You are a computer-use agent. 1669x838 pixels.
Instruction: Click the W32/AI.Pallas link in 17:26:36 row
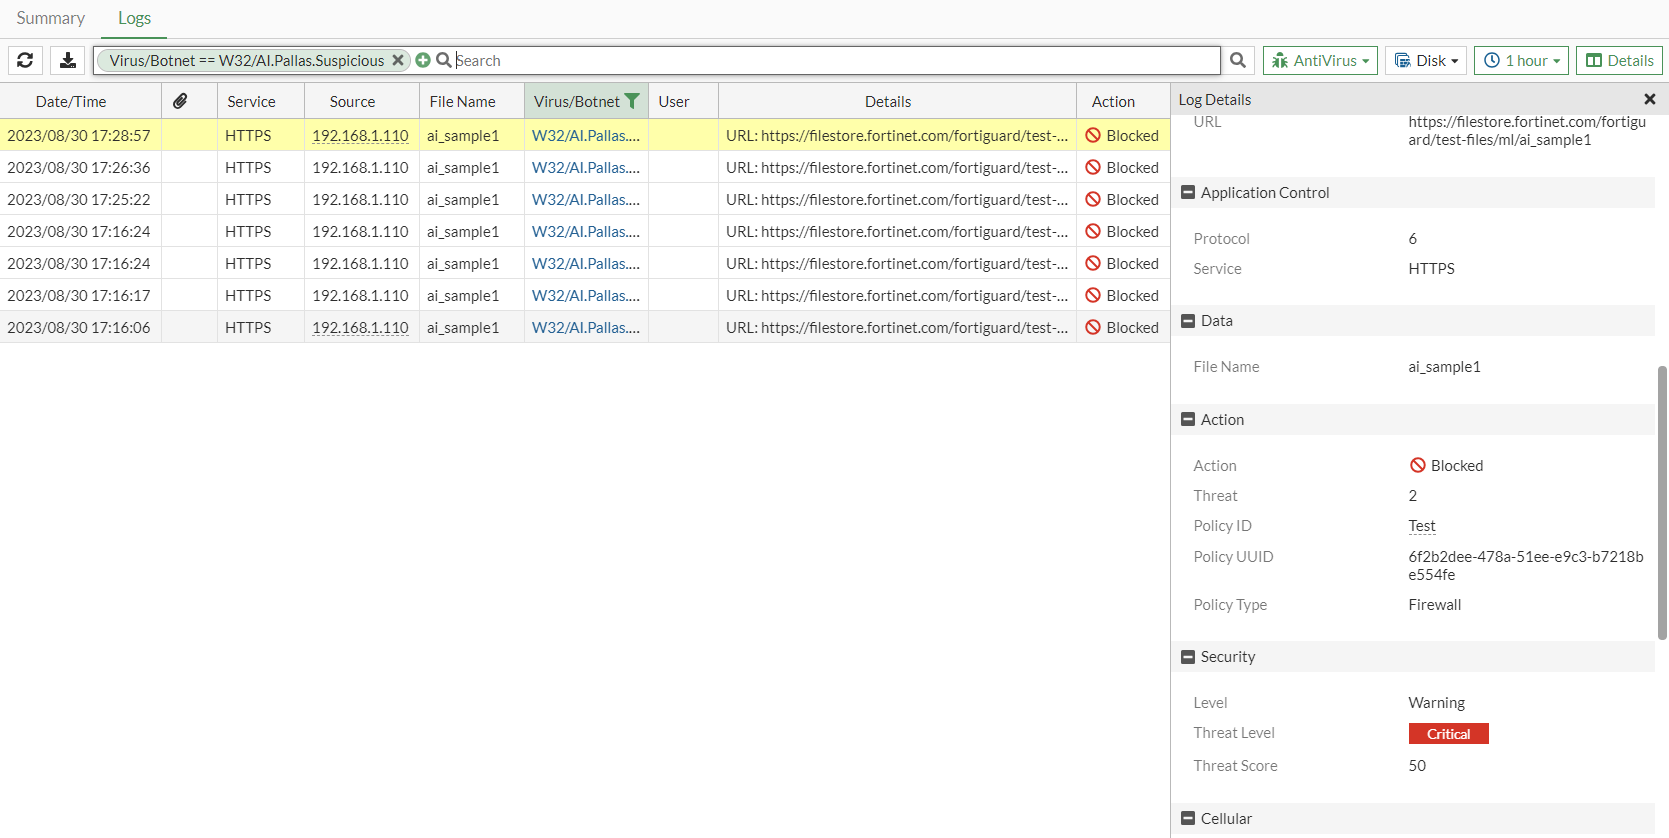point(585,168)
